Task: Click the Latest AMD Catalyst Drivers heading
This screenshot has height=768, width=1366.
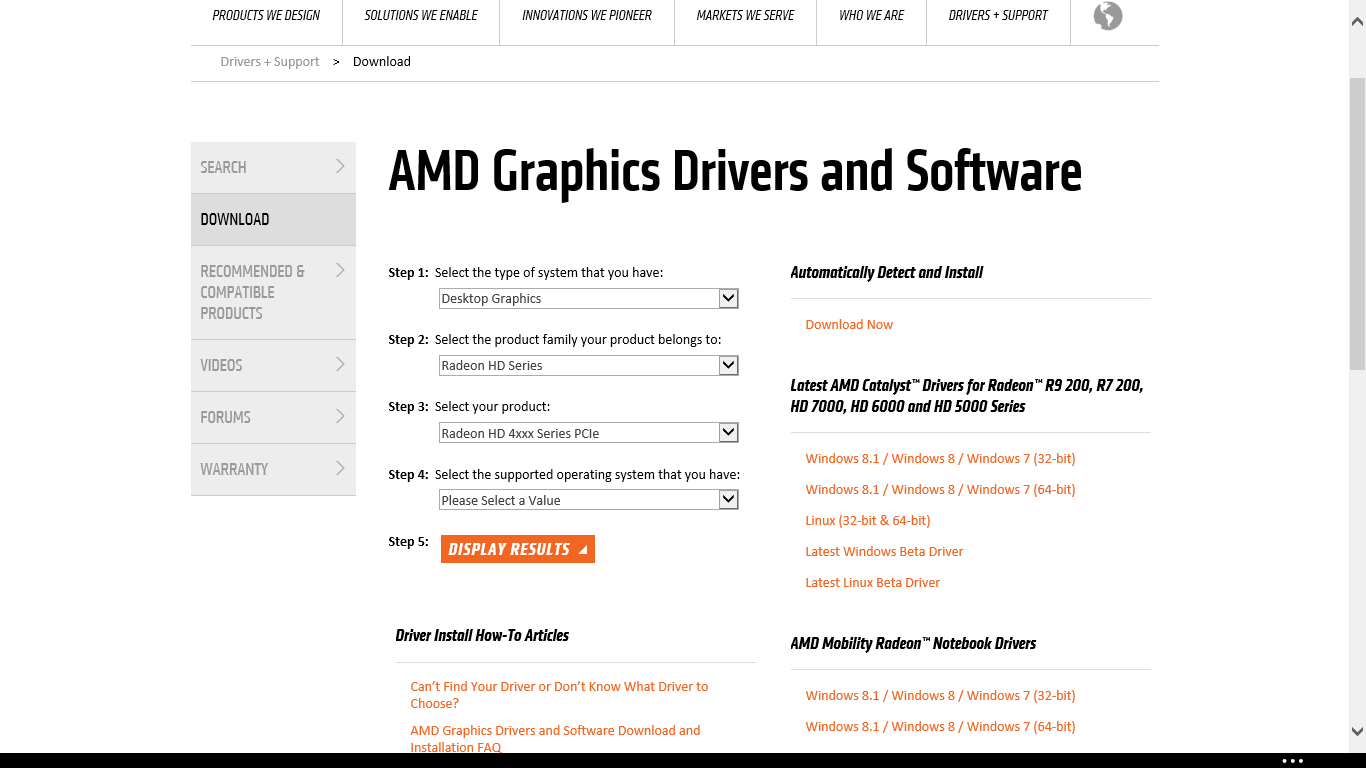Action: tap(967, 396)
